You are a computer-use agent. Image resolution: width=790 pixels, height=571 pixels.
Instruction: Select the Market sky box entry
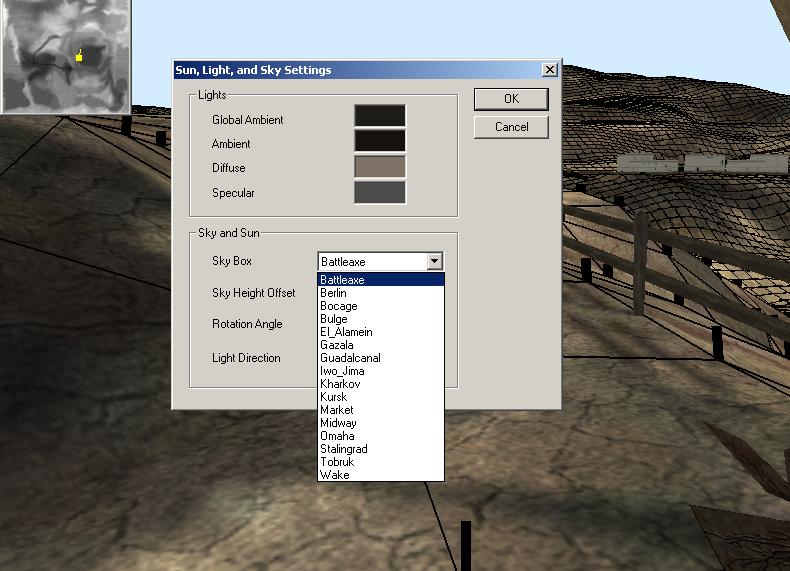click(381, 410)
